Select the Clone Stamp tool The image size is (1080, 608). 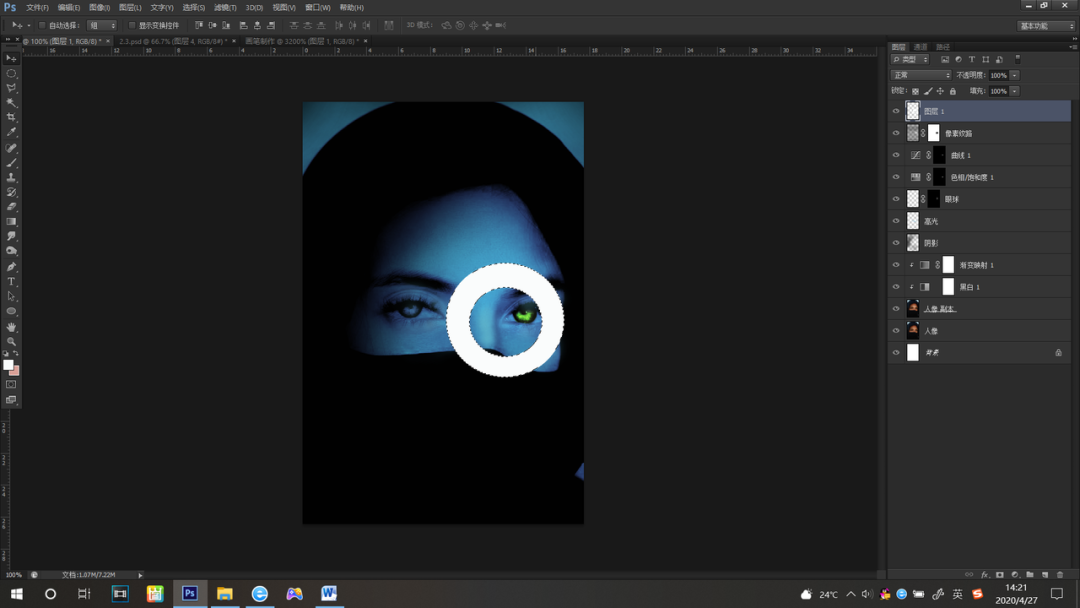pos(11,177)
